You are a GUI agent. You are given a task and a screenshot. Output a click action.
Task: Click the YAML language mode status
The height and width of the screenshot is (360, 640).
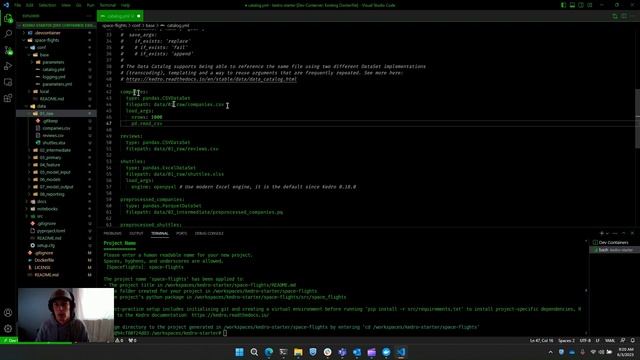tap(610, 340)
